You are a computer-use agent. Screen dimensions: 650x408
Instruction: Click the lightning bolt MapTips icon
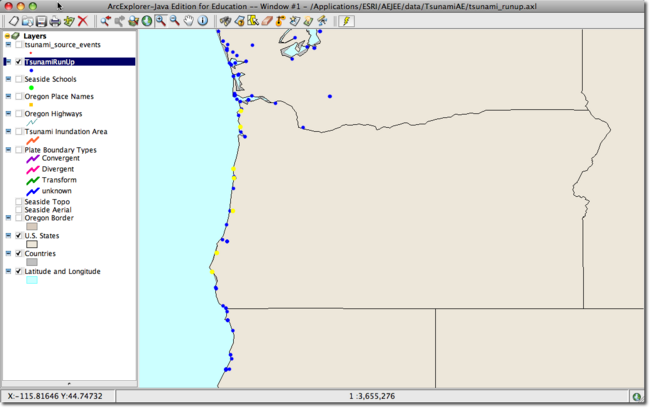pyautogui.click(x=347, y=21)
